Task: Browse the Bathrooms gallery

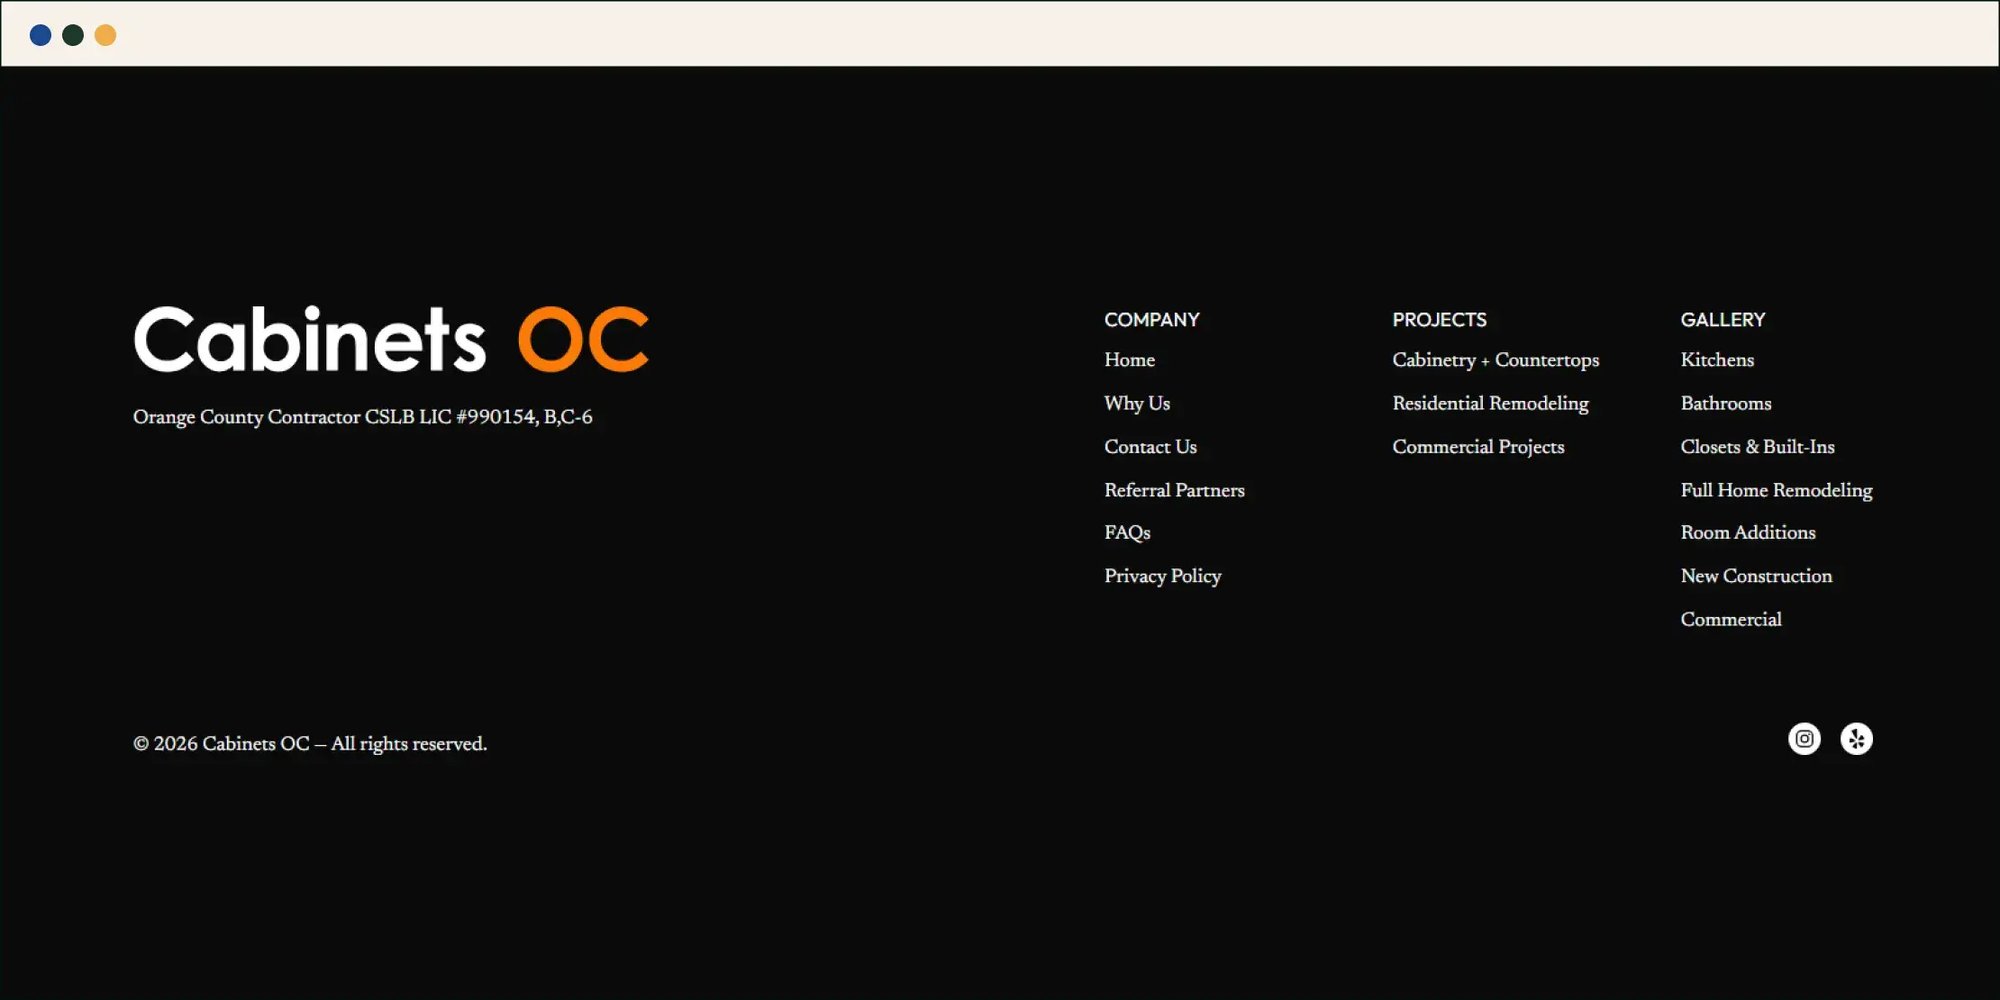Action: point(1725,403)
